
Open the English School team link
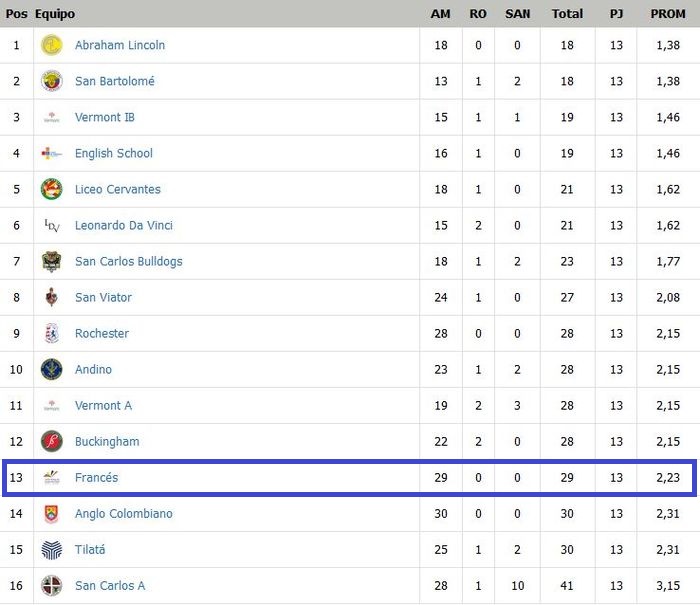coord(114,153)
